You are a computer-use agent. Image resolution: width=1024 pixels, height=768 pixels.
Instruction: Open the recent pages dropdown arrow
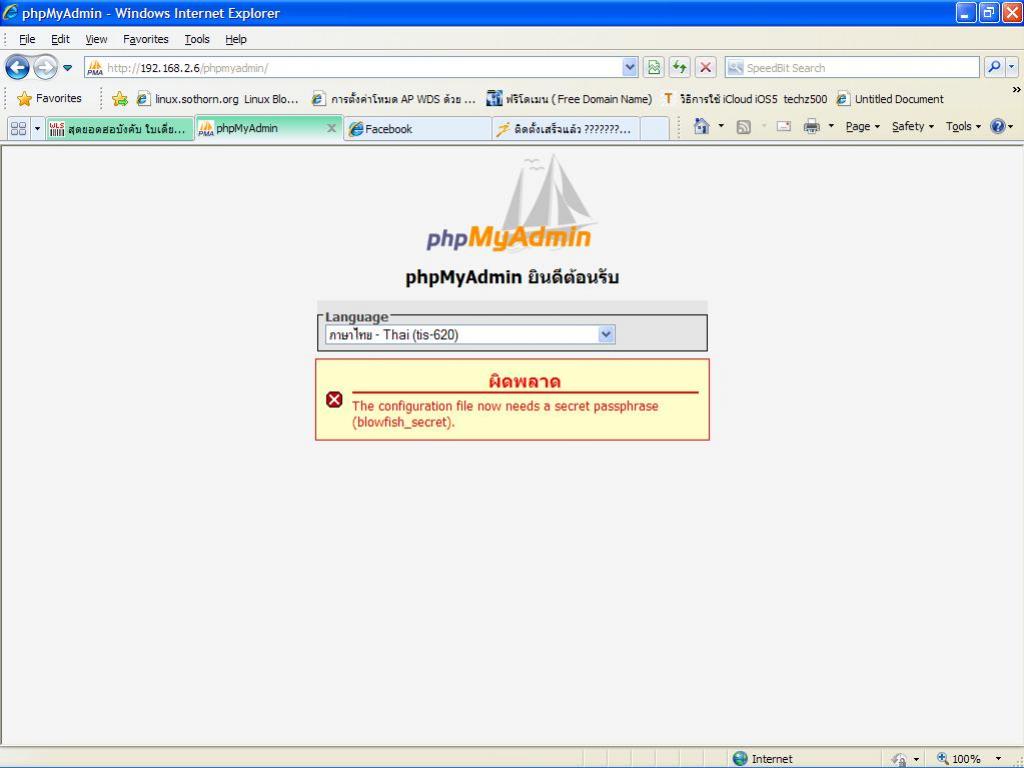67,68
